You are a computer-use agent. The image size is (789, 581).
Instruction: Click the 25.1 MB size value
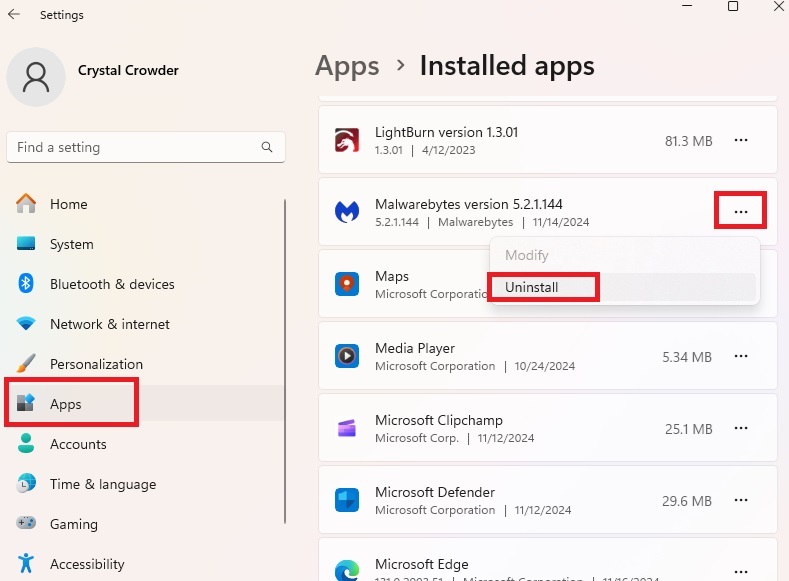click(x=688, y=429)
